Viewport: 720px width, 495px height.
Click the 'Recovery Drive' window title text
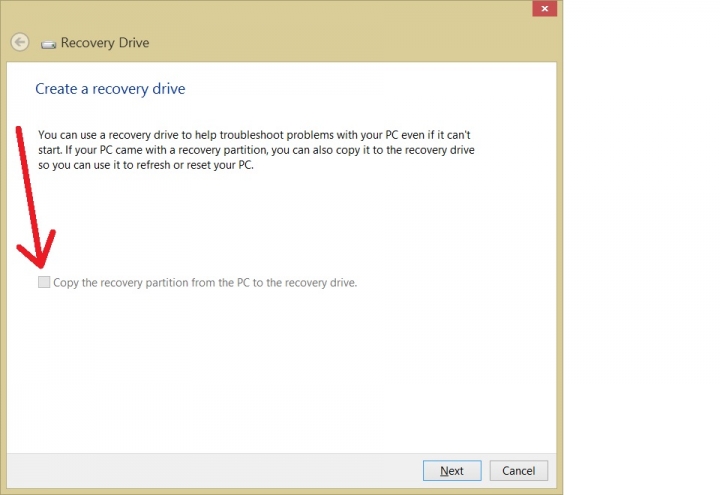click(x=105, y=42)
